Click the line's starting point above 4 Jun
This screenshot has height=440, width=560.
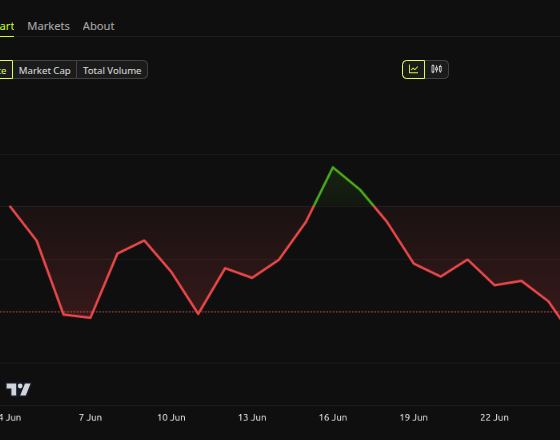point(10,206)
